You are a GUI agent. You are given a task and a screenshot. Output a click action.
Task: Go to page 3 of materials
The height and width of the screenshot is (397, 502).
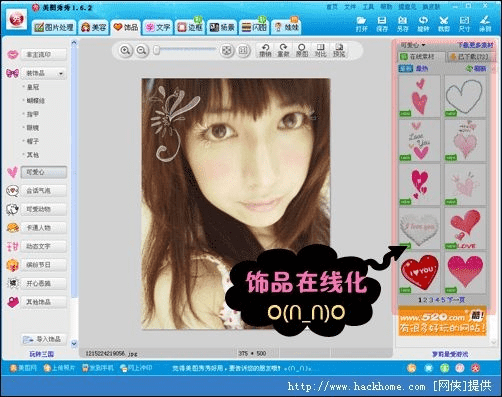point(431,300)
